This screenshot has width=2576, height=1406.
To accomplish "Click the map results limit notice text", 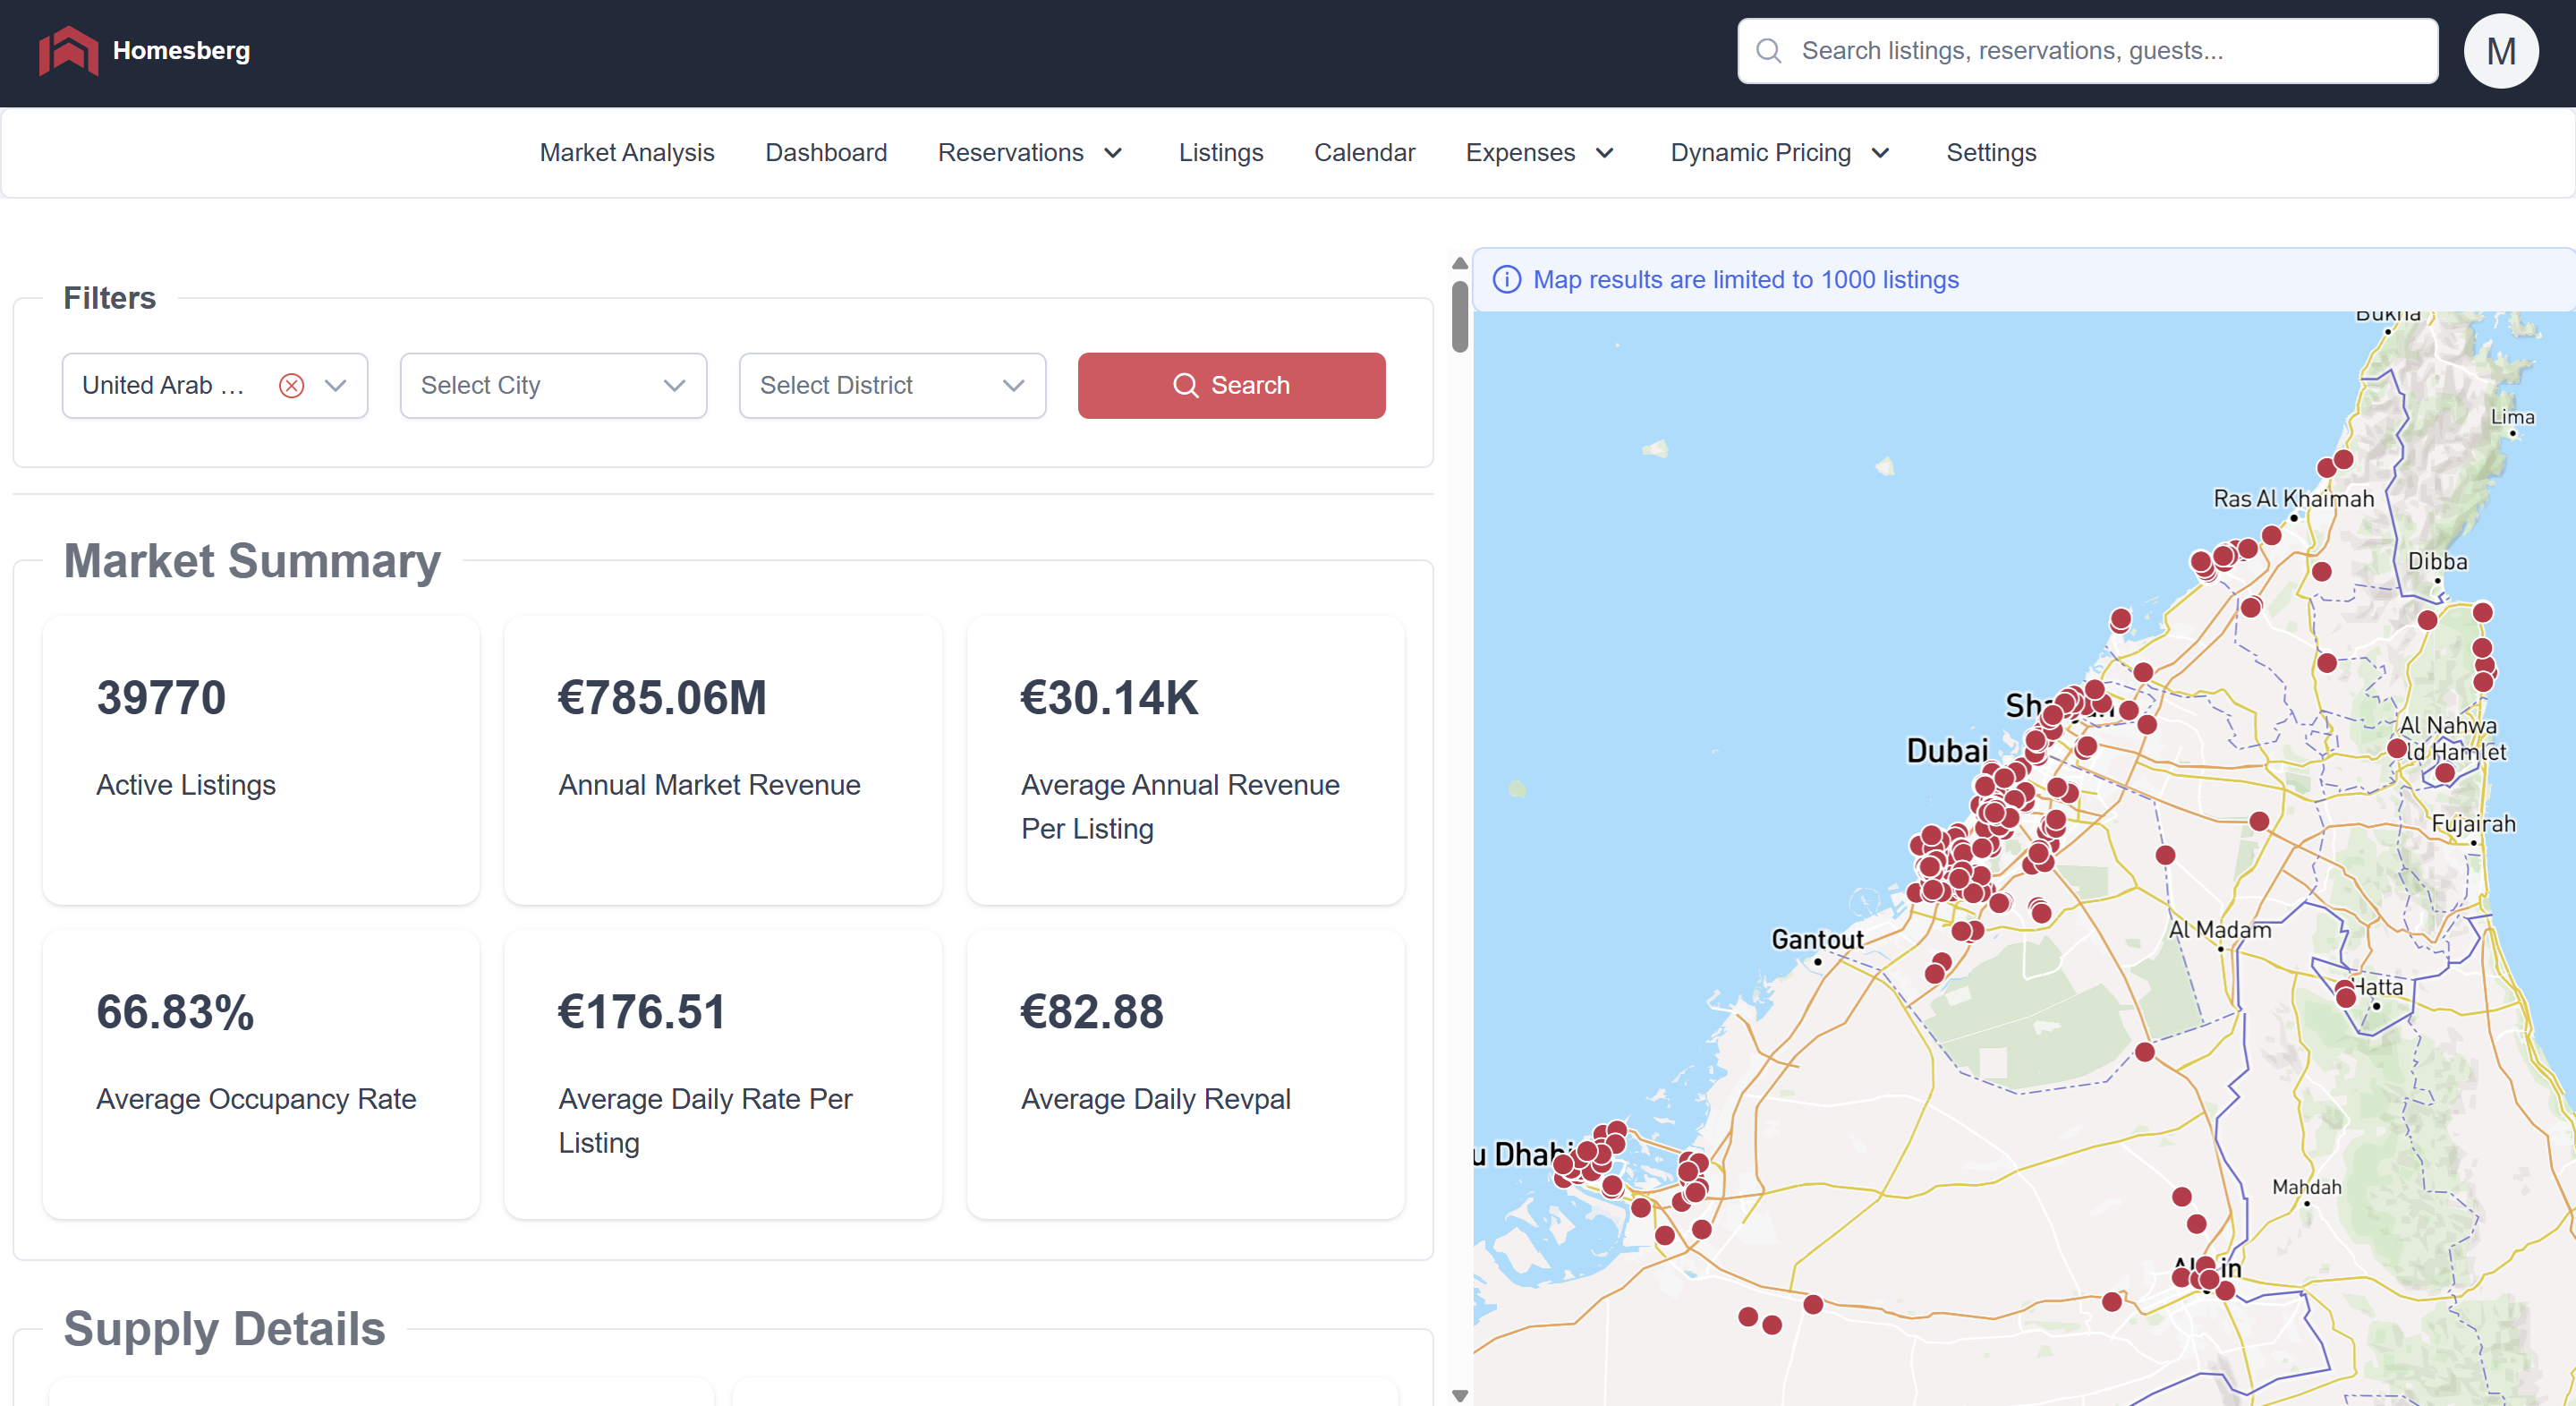I will (x=1746, y=280).
